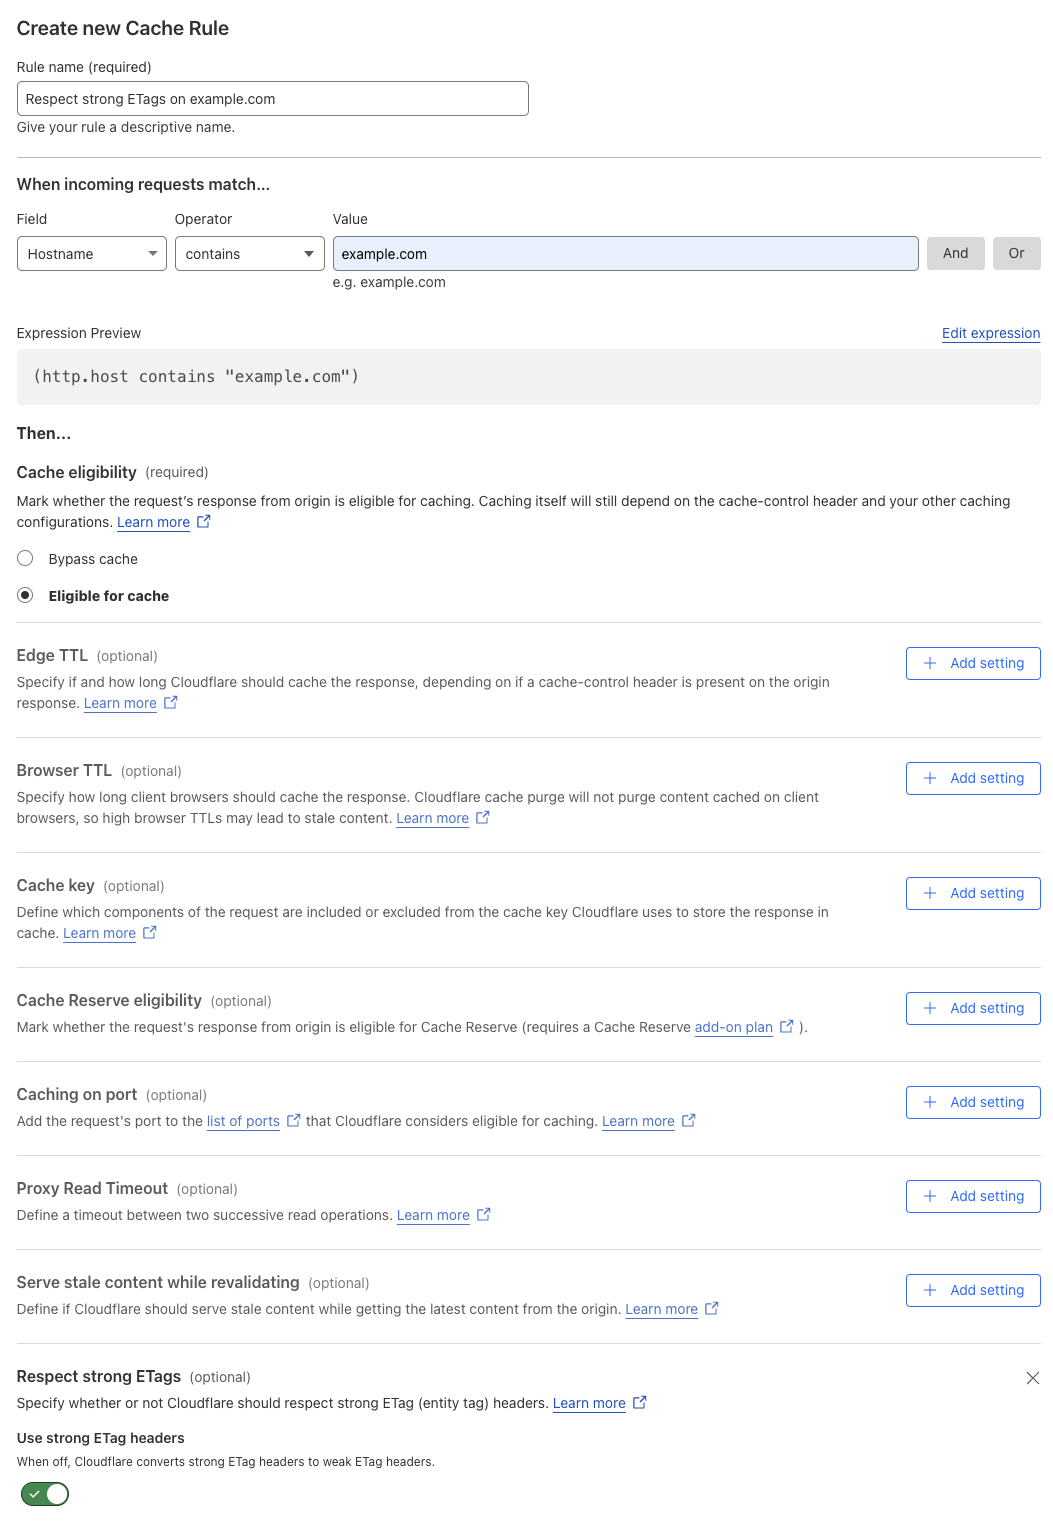Screen dimensions: 1053x1524
Task: Open the Edit expression link
Action: click(990, 333)
